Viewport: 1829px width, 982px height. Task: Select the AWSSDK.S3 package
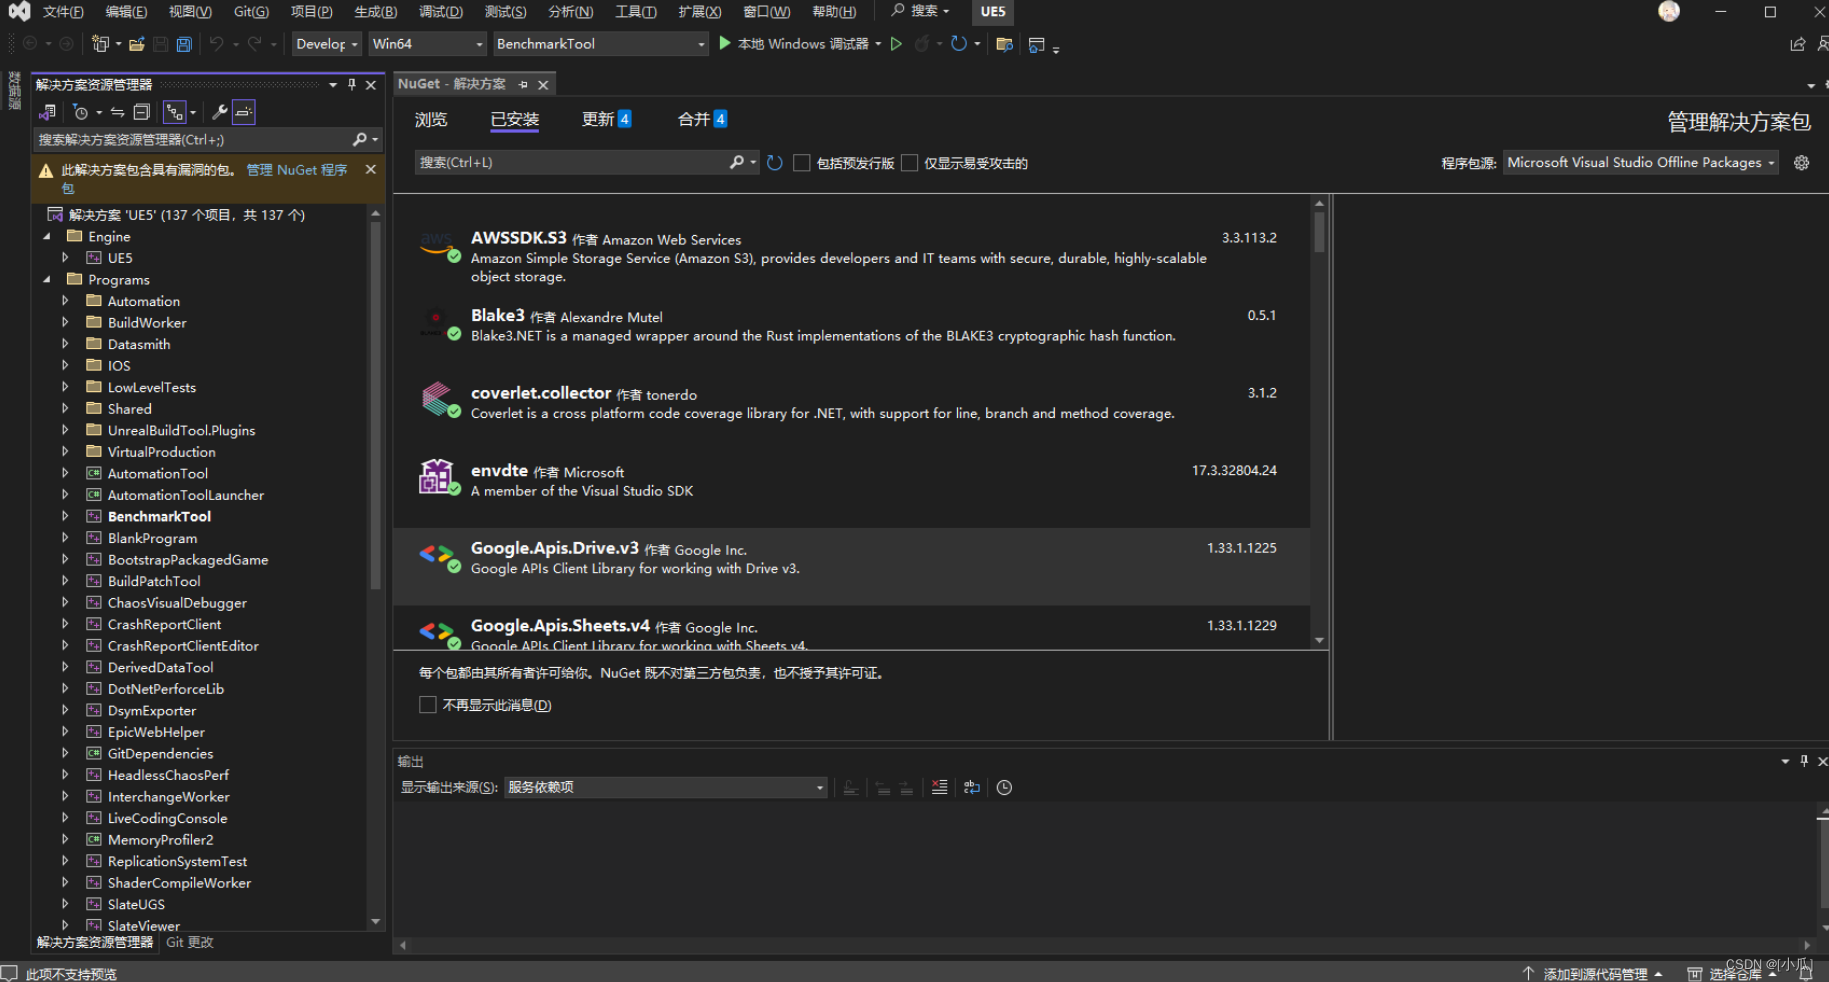(851, 257)
